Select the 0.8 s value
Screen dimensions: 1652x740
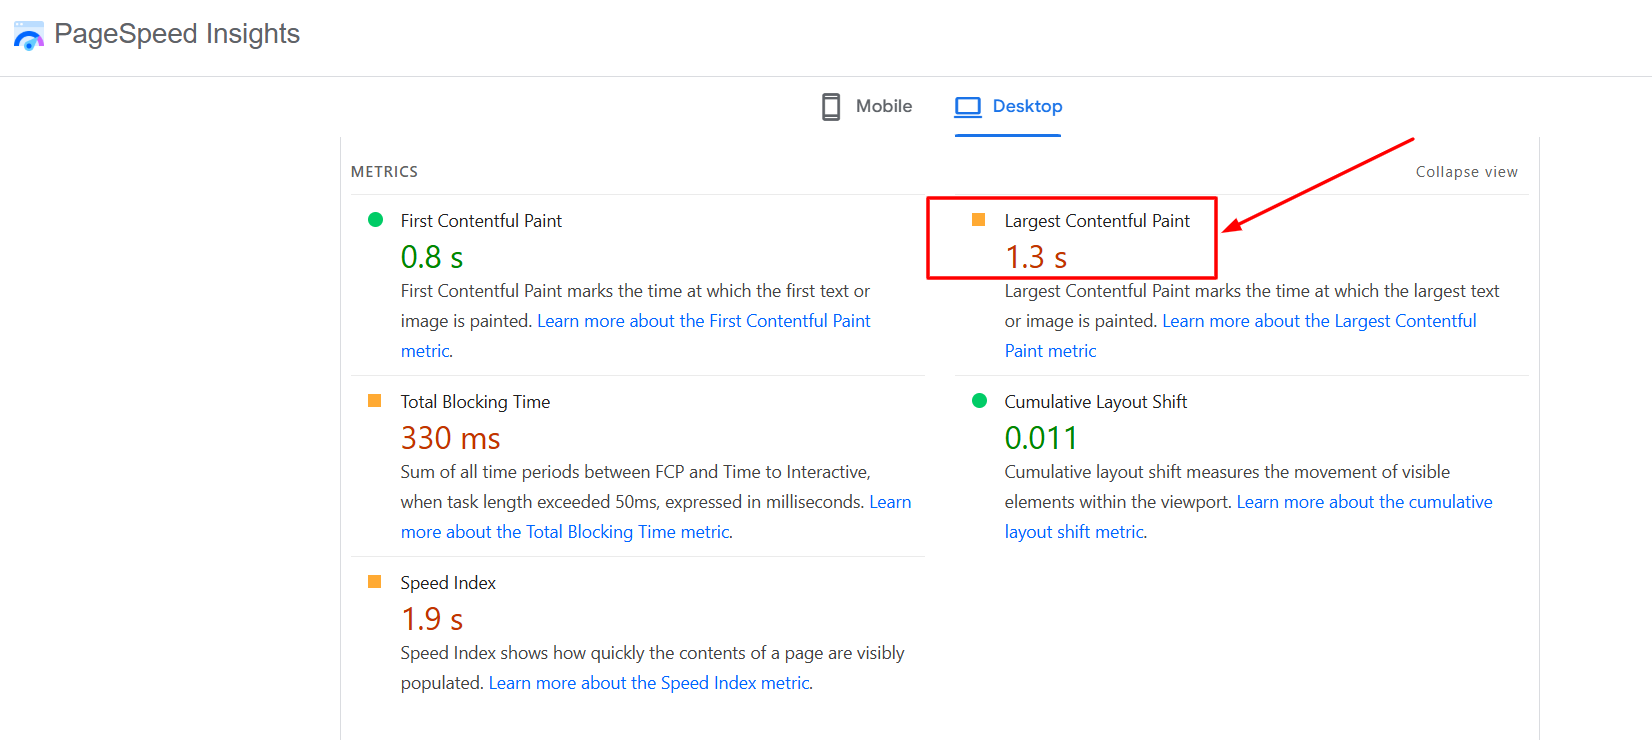(x=432, y=257)
